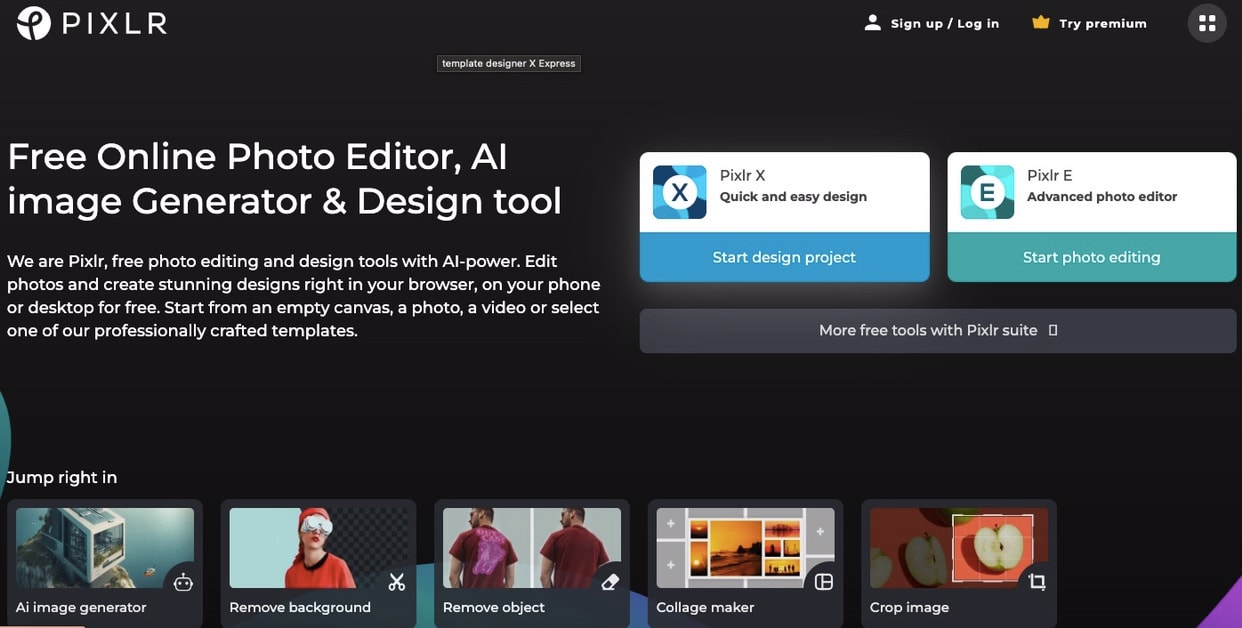Click the PIXLR wordmark text
Viewport: 1242px width, 628px height.
coord(114,24)
